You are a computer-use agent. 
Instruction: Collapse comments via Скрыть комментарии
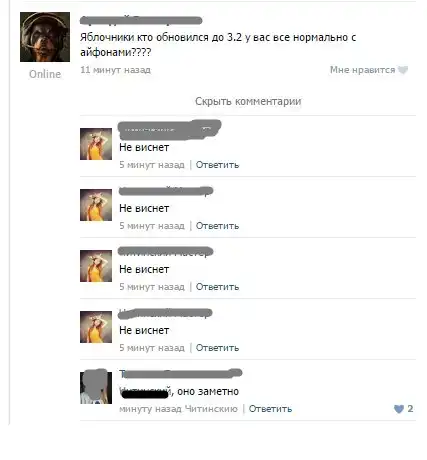coord(248,101)
